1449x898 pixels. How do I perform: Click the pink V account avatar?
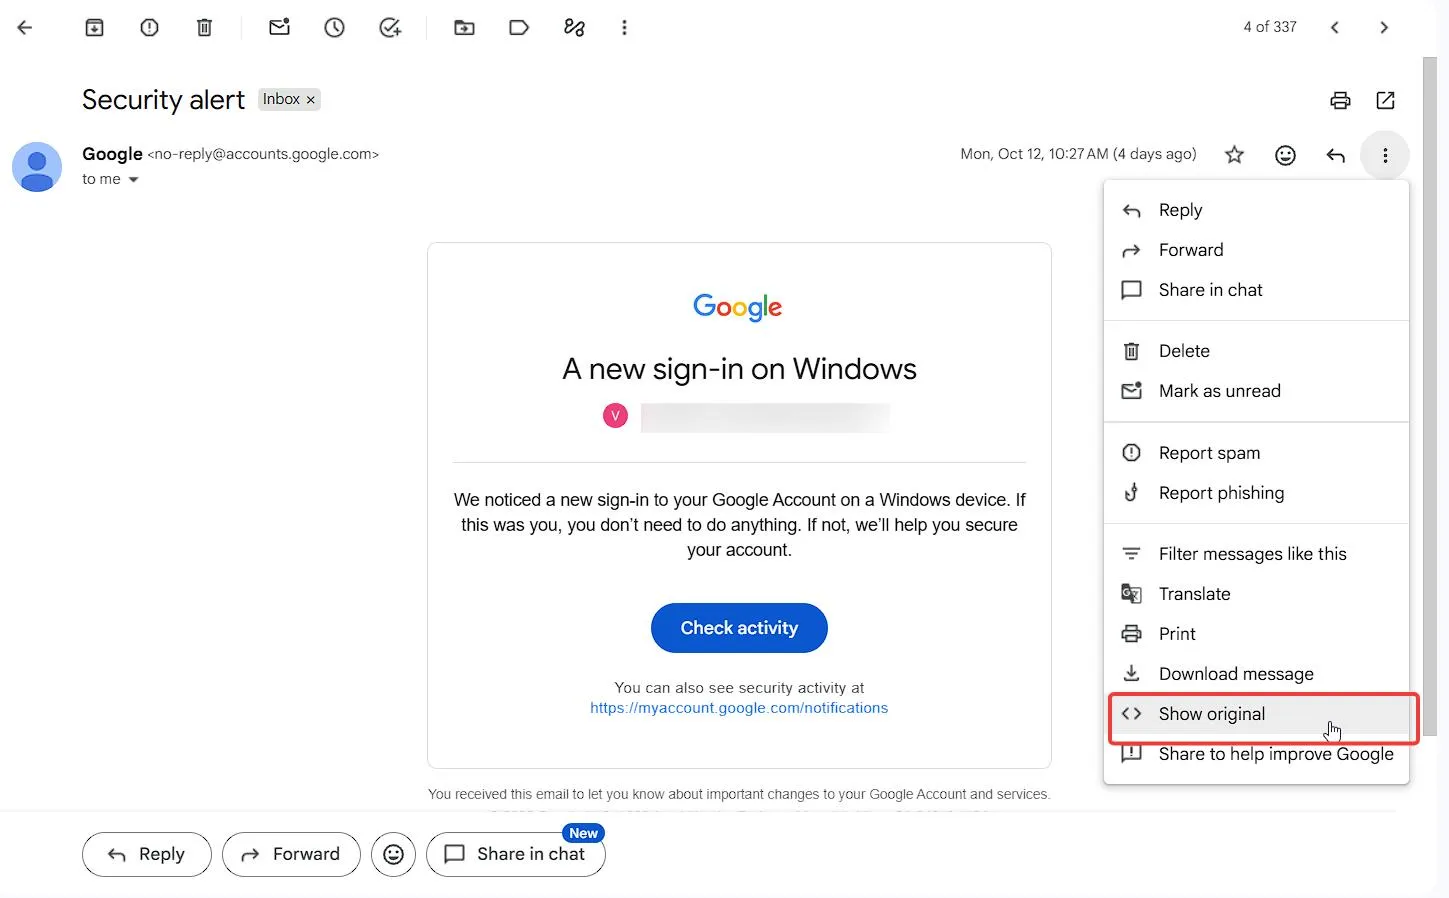pos(615,415)
